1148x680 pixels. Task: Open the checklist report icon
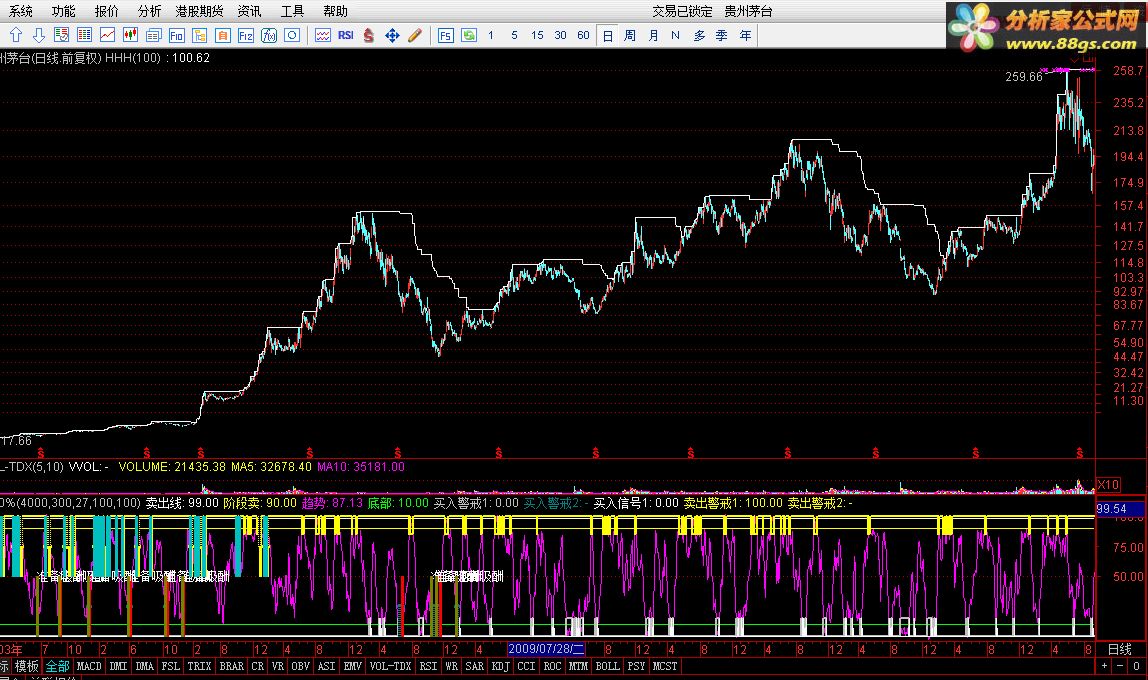pyautogui.click(x=62, y=35)
